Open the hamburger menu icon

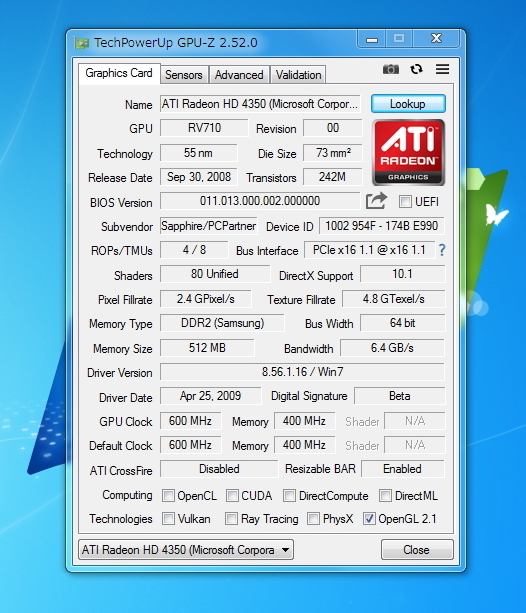point(442,69)
